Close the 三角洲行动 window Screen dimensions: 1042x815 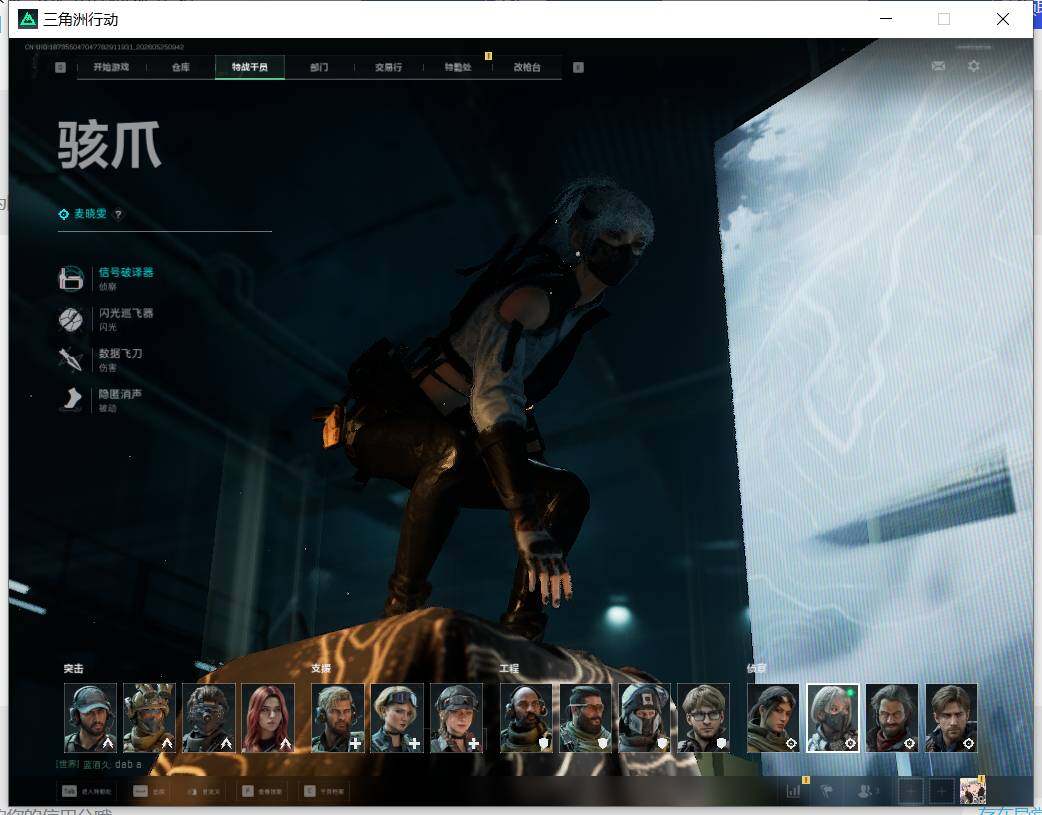(1003, 19)
